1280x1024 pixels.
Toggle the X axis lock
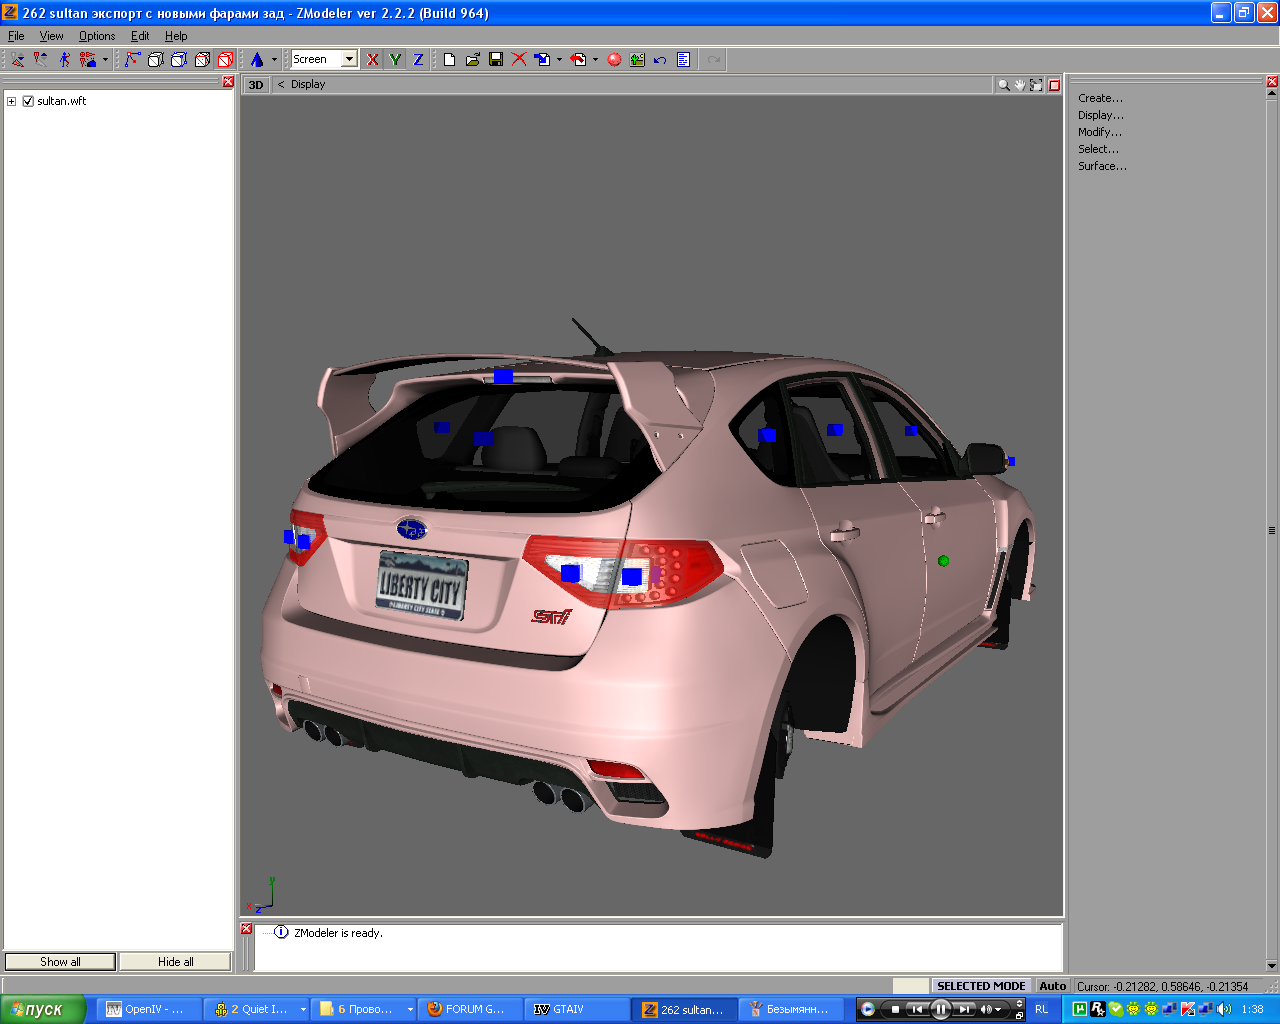pos(373,60)
